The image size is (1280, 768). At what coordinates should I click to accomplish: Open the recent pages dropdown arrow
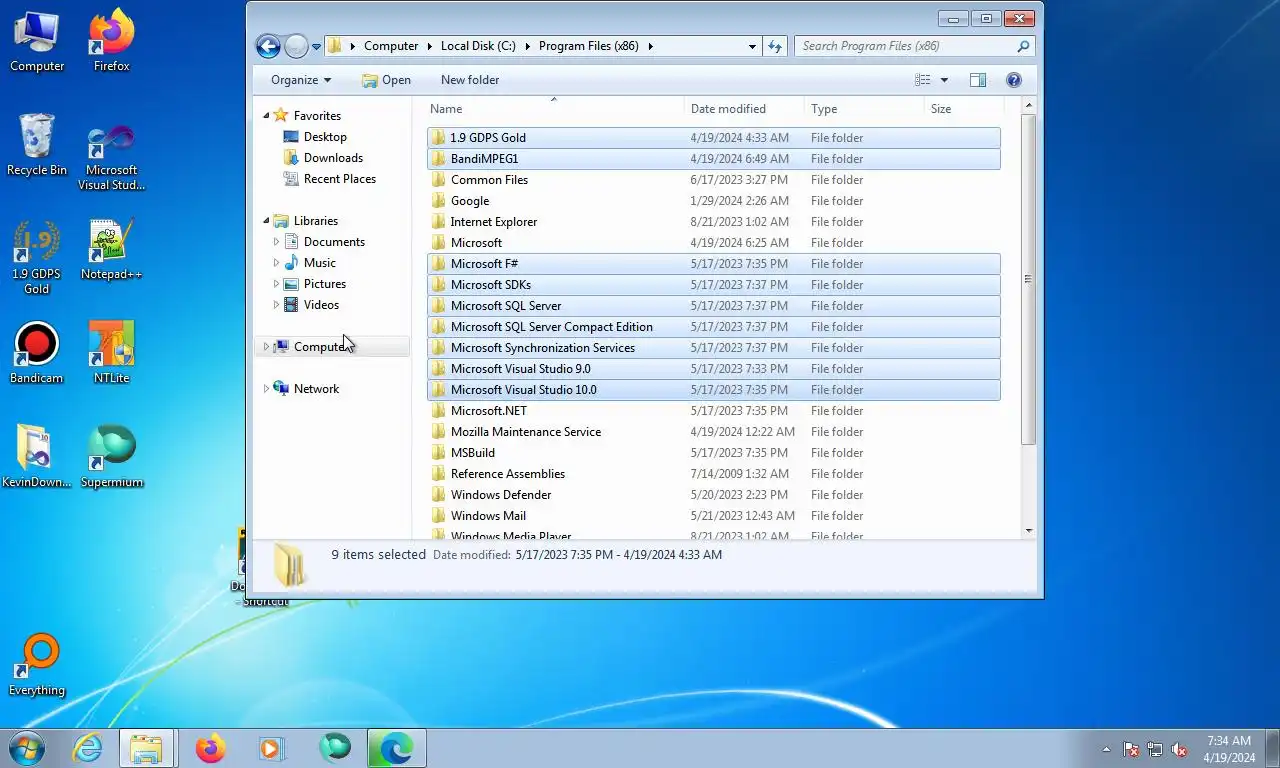point(316,46)
